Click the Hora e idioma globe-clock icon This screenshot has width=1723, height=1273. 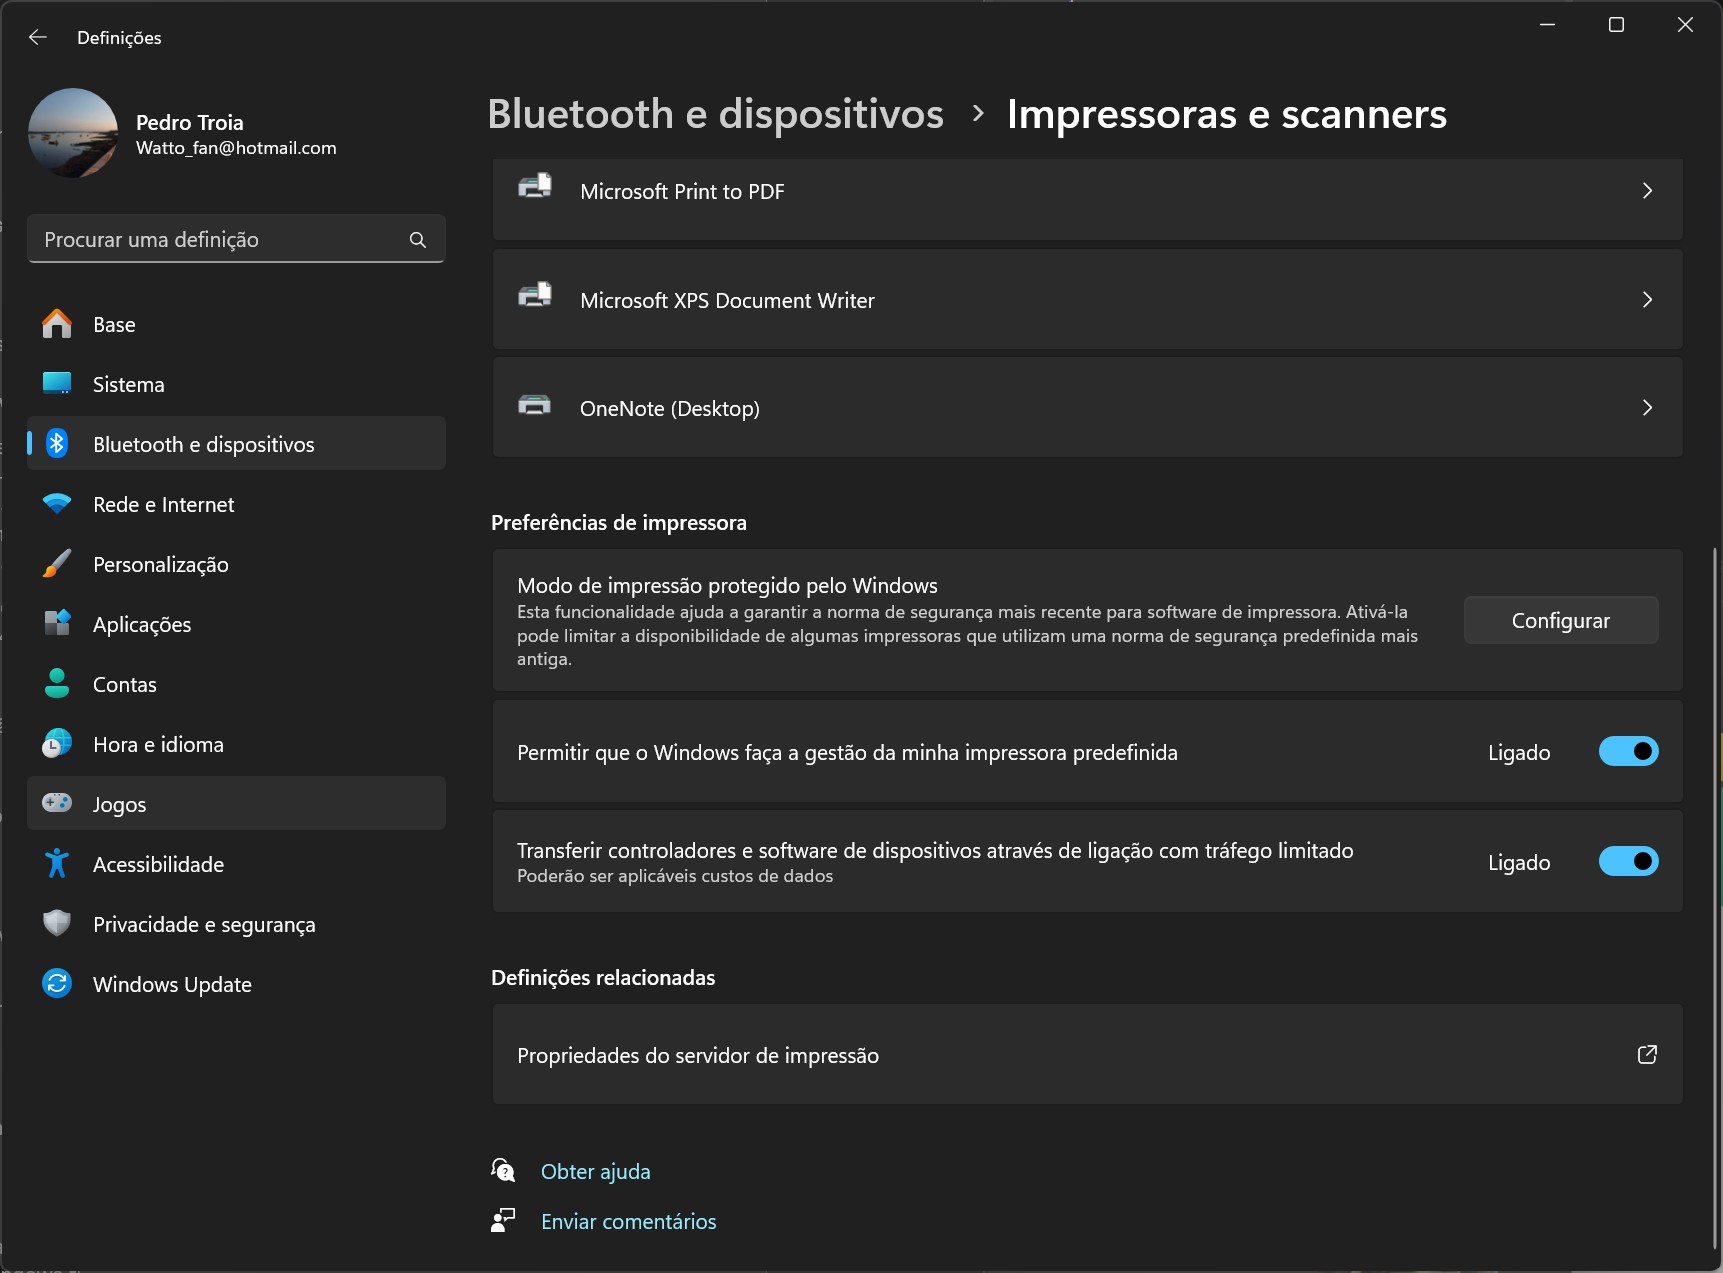pyautogui.click(x=57, y=744)
